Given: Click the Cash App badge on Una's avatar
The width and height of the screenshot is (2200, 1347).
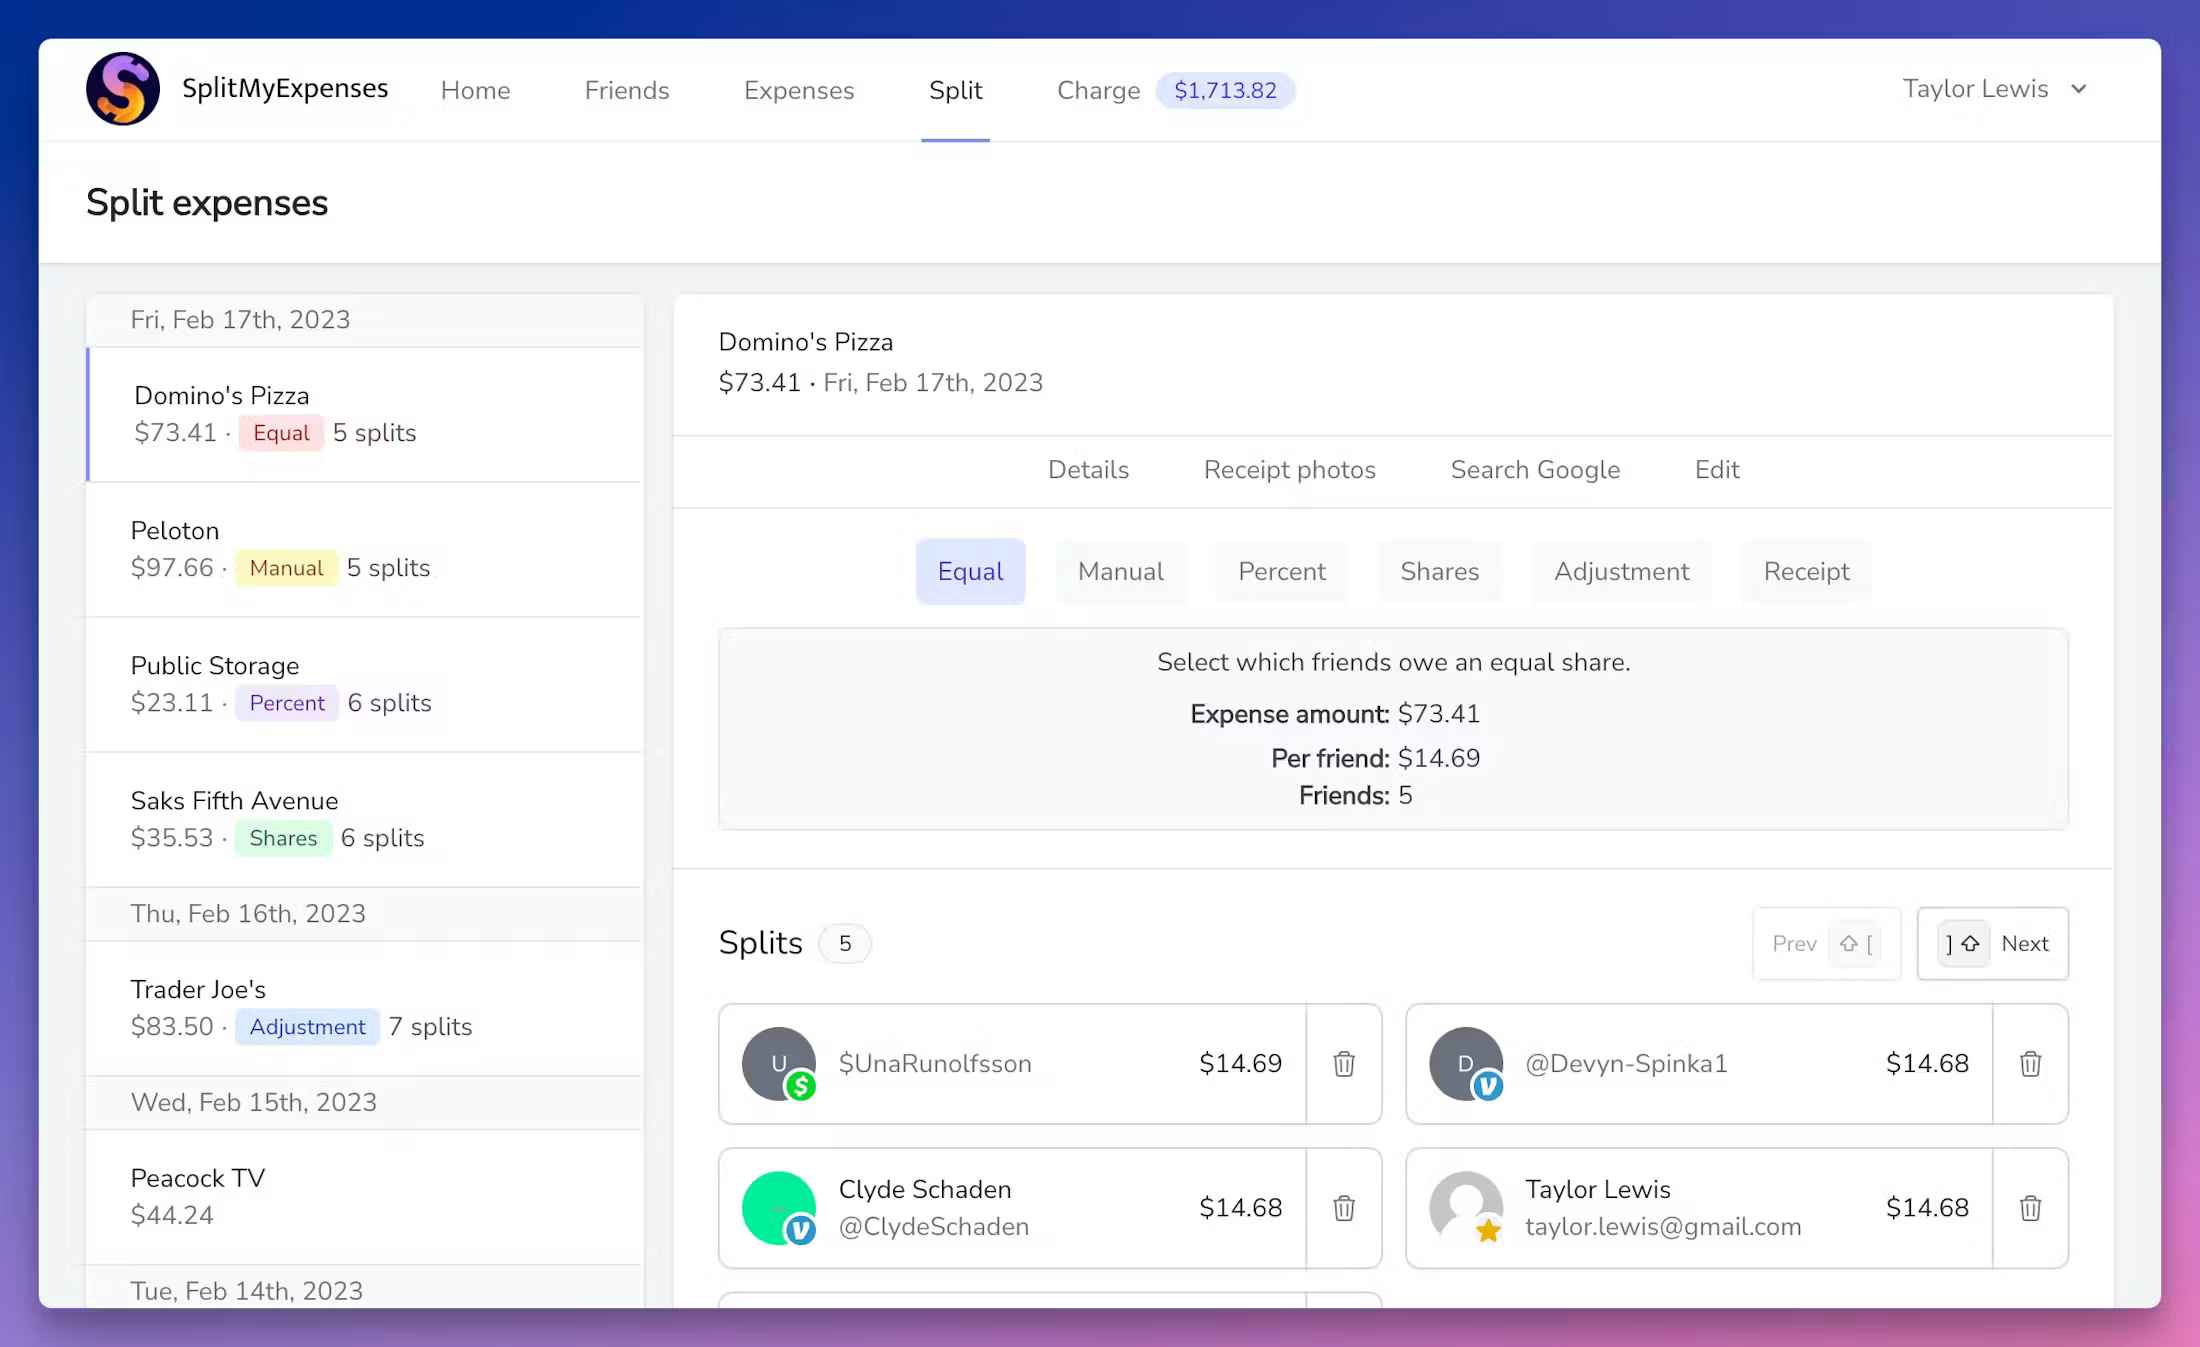Looking at the screenshot, I should pyautogui.click(x=803, y=1086).
